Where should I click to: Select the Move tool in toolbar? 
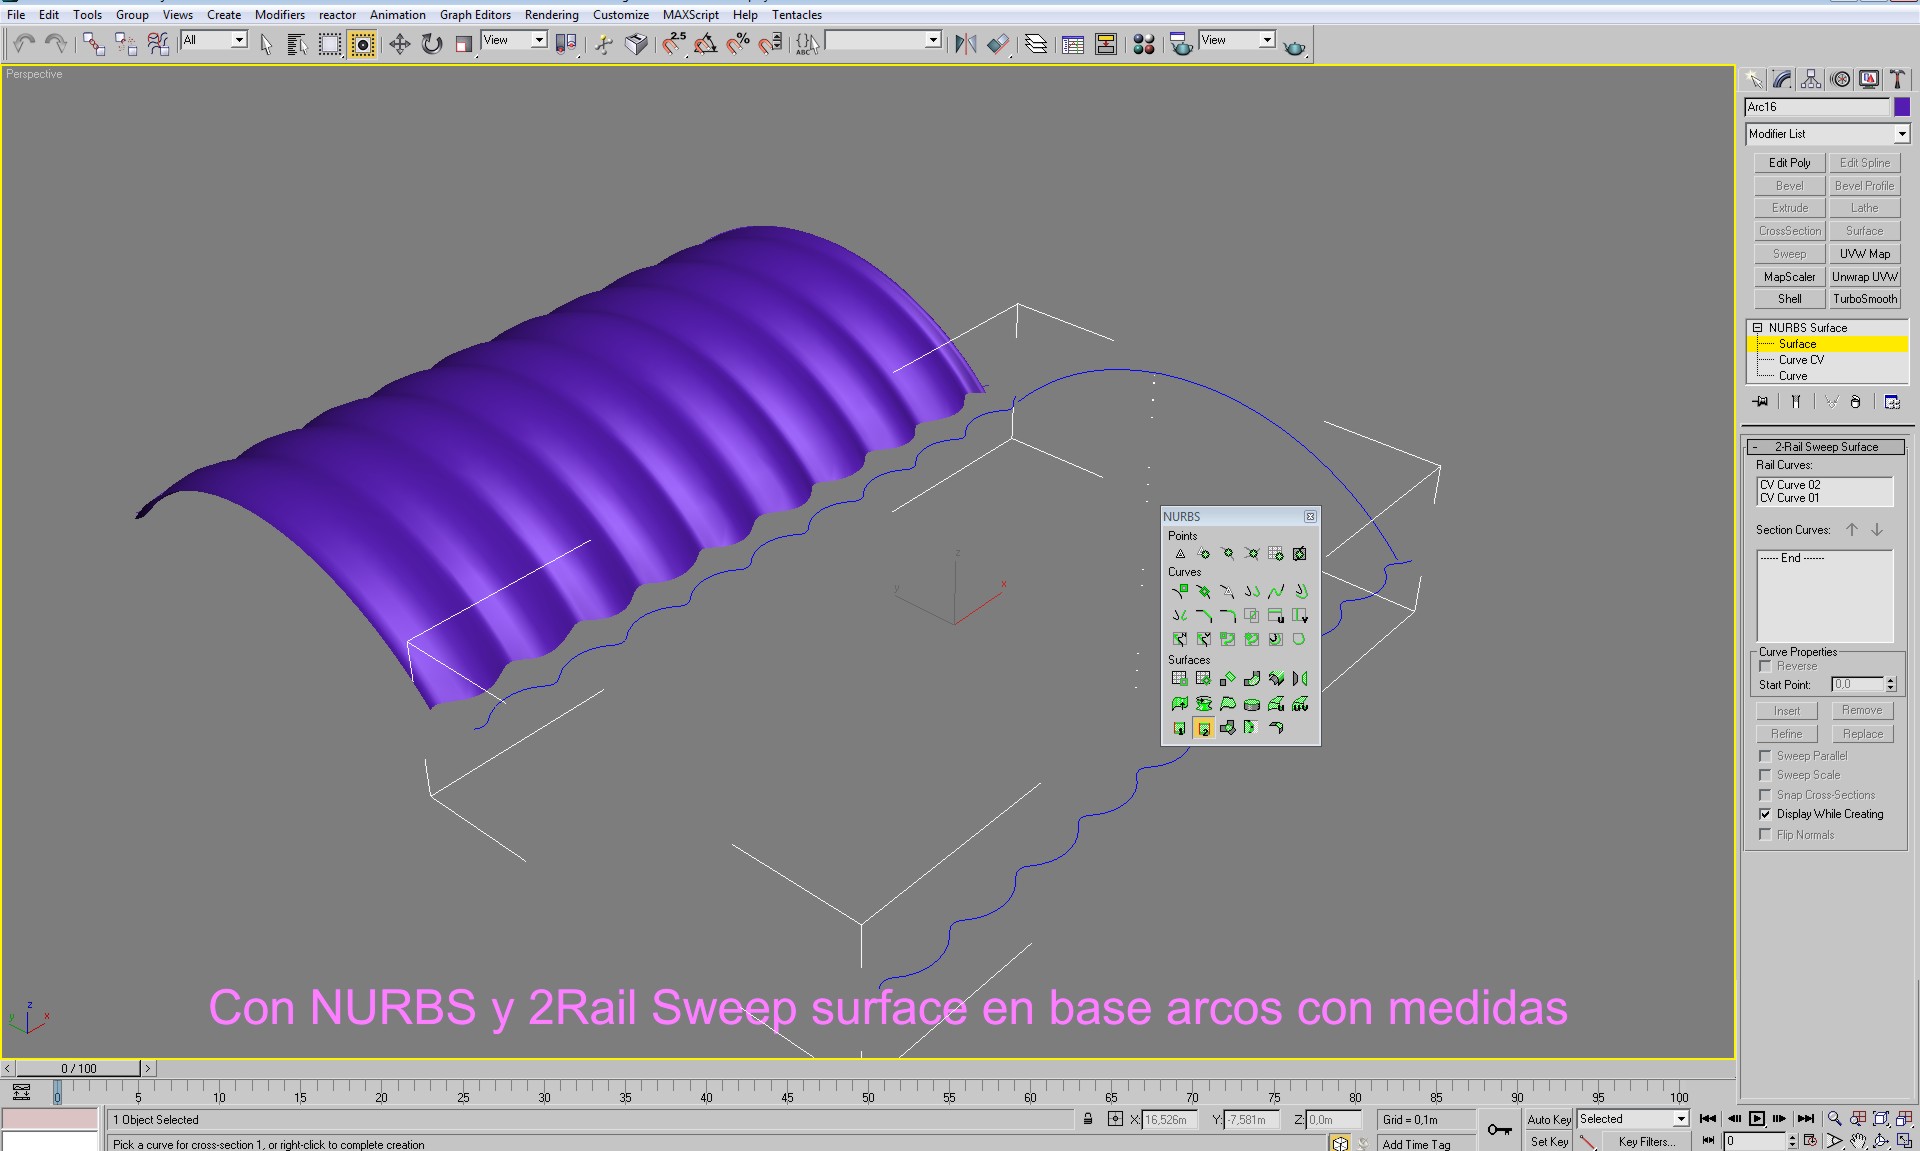pyautogui.click(x=399, y=44)
